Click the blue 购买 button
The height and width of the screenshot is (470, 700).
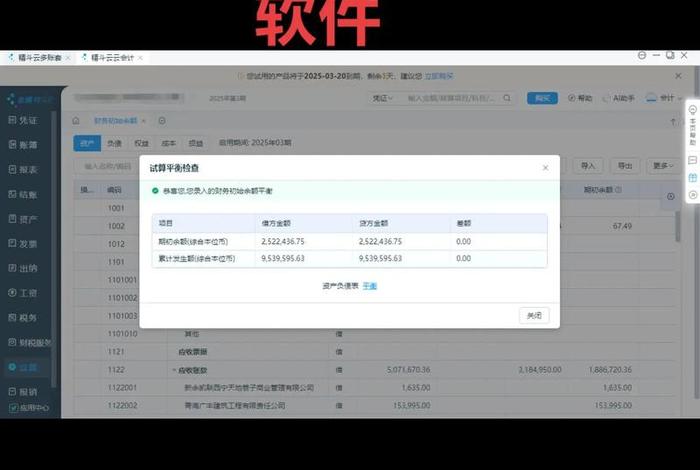point(542,98)
